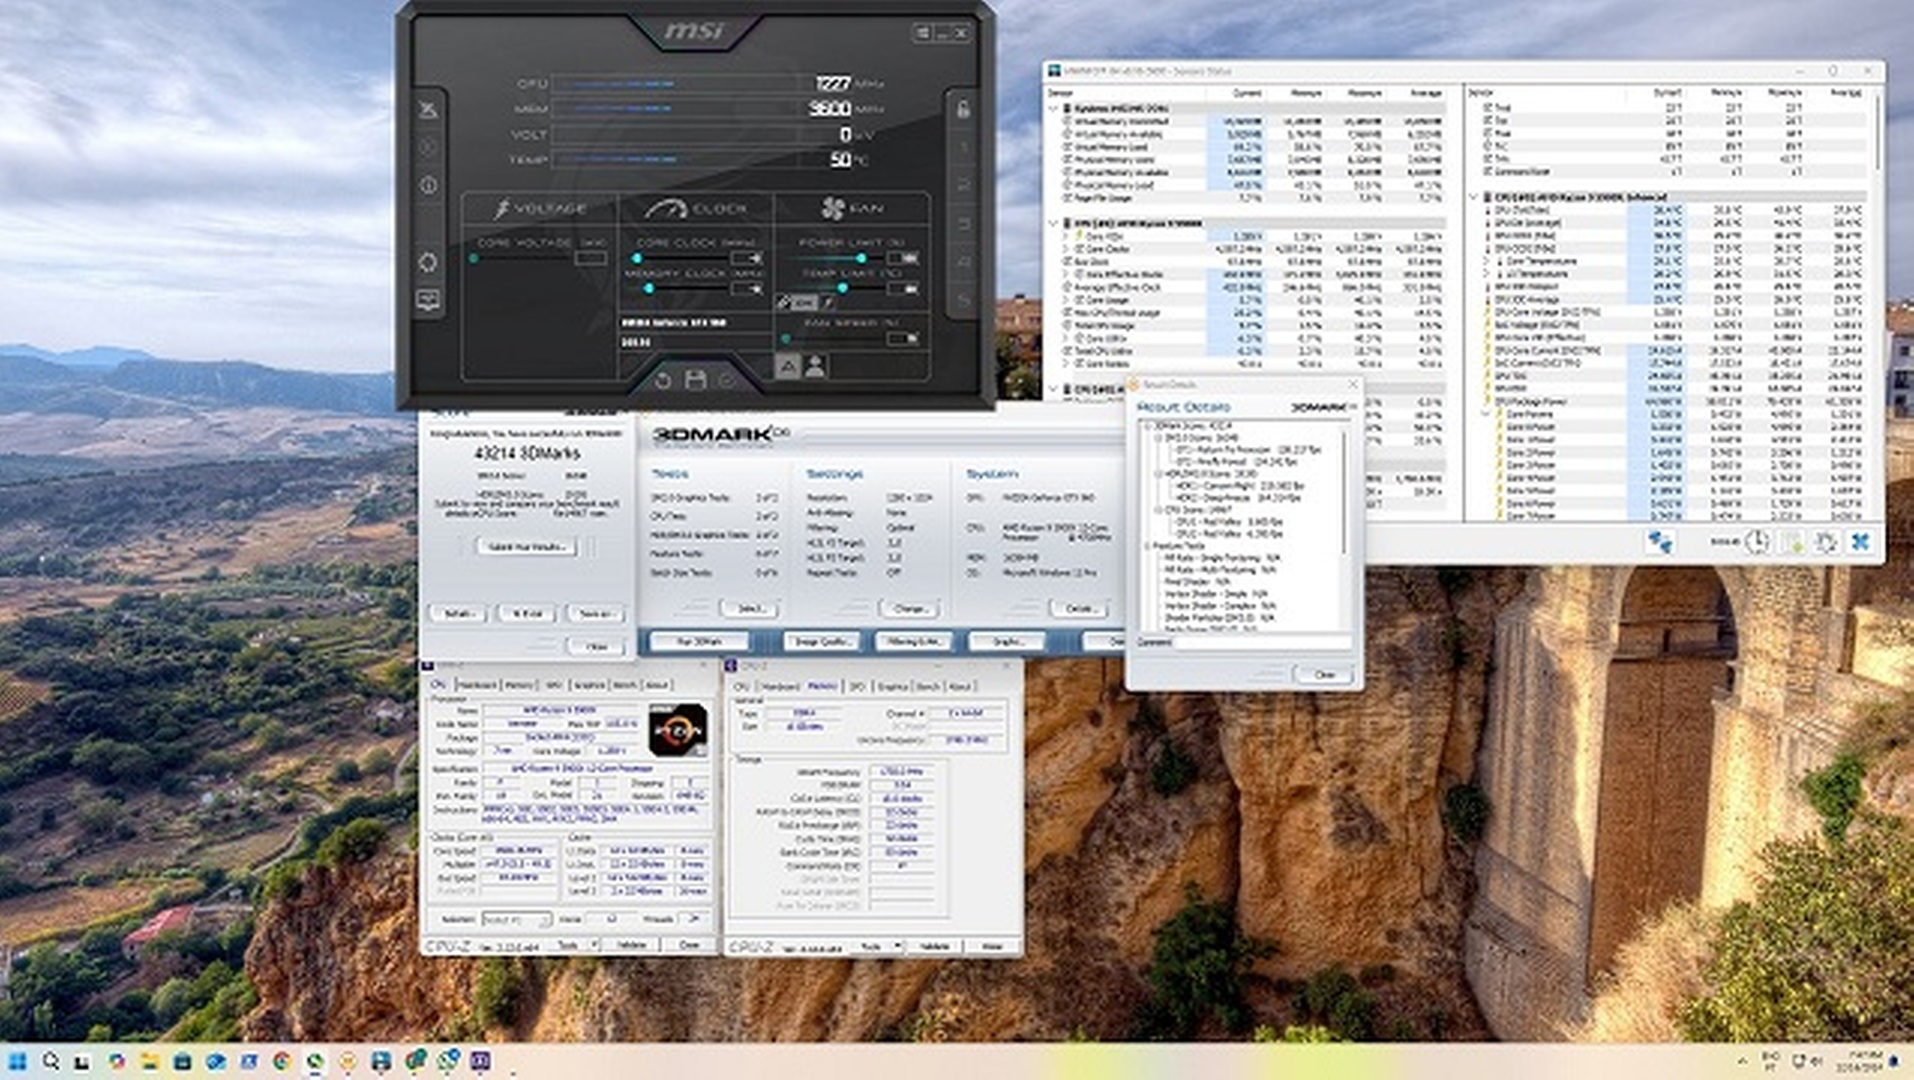The width and height of the screenshot is (1914, 1080).
Task: Open taskbar Search icon
Action: click(50, 1061)
